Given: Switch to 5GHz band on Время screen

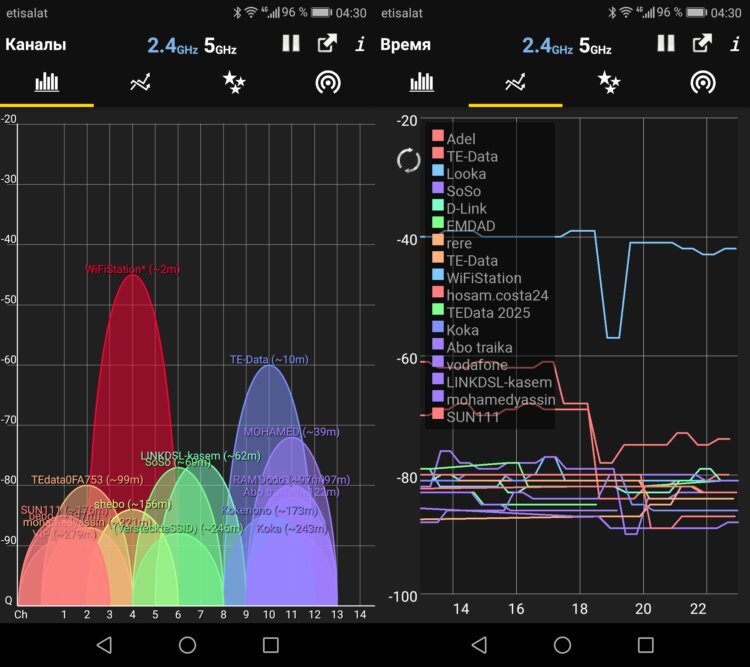Looking at the screenshot, I should tap(598, 45).
